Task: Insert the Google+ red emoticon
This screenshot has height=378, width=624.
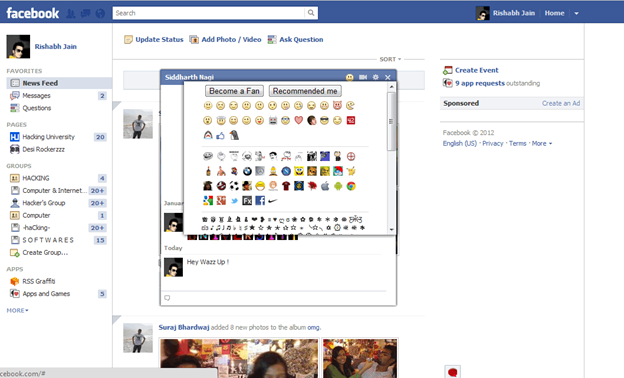Action: pyautogui.click(x=221, y=201)
